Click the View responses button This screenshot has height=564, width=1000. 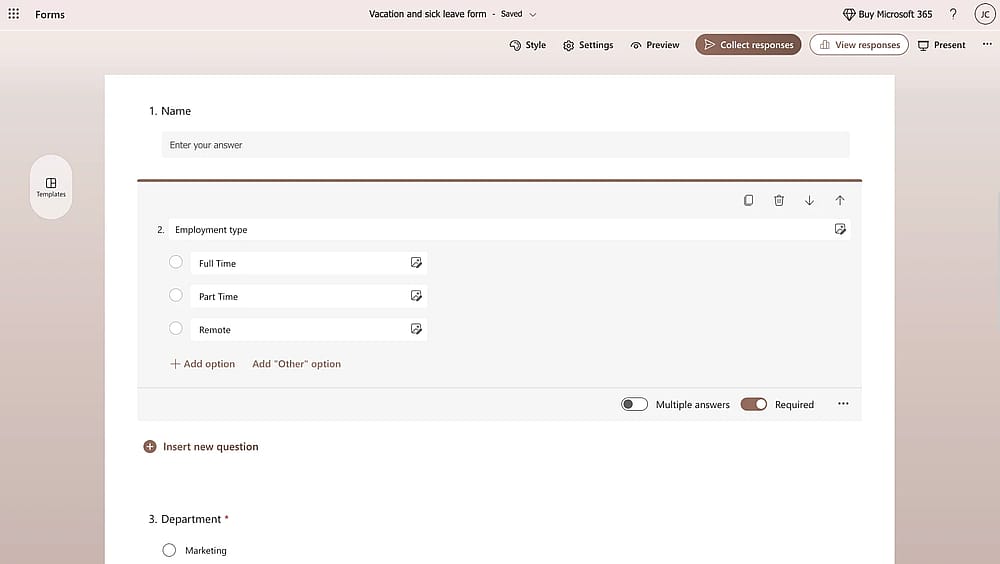[859, 45]
